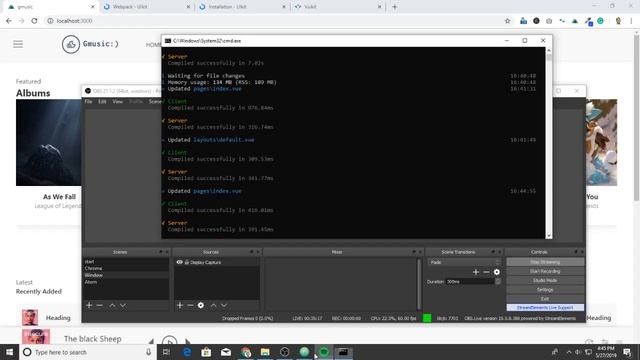Remove the selected scene in OBS Scenes panel

tap(100, 305)
